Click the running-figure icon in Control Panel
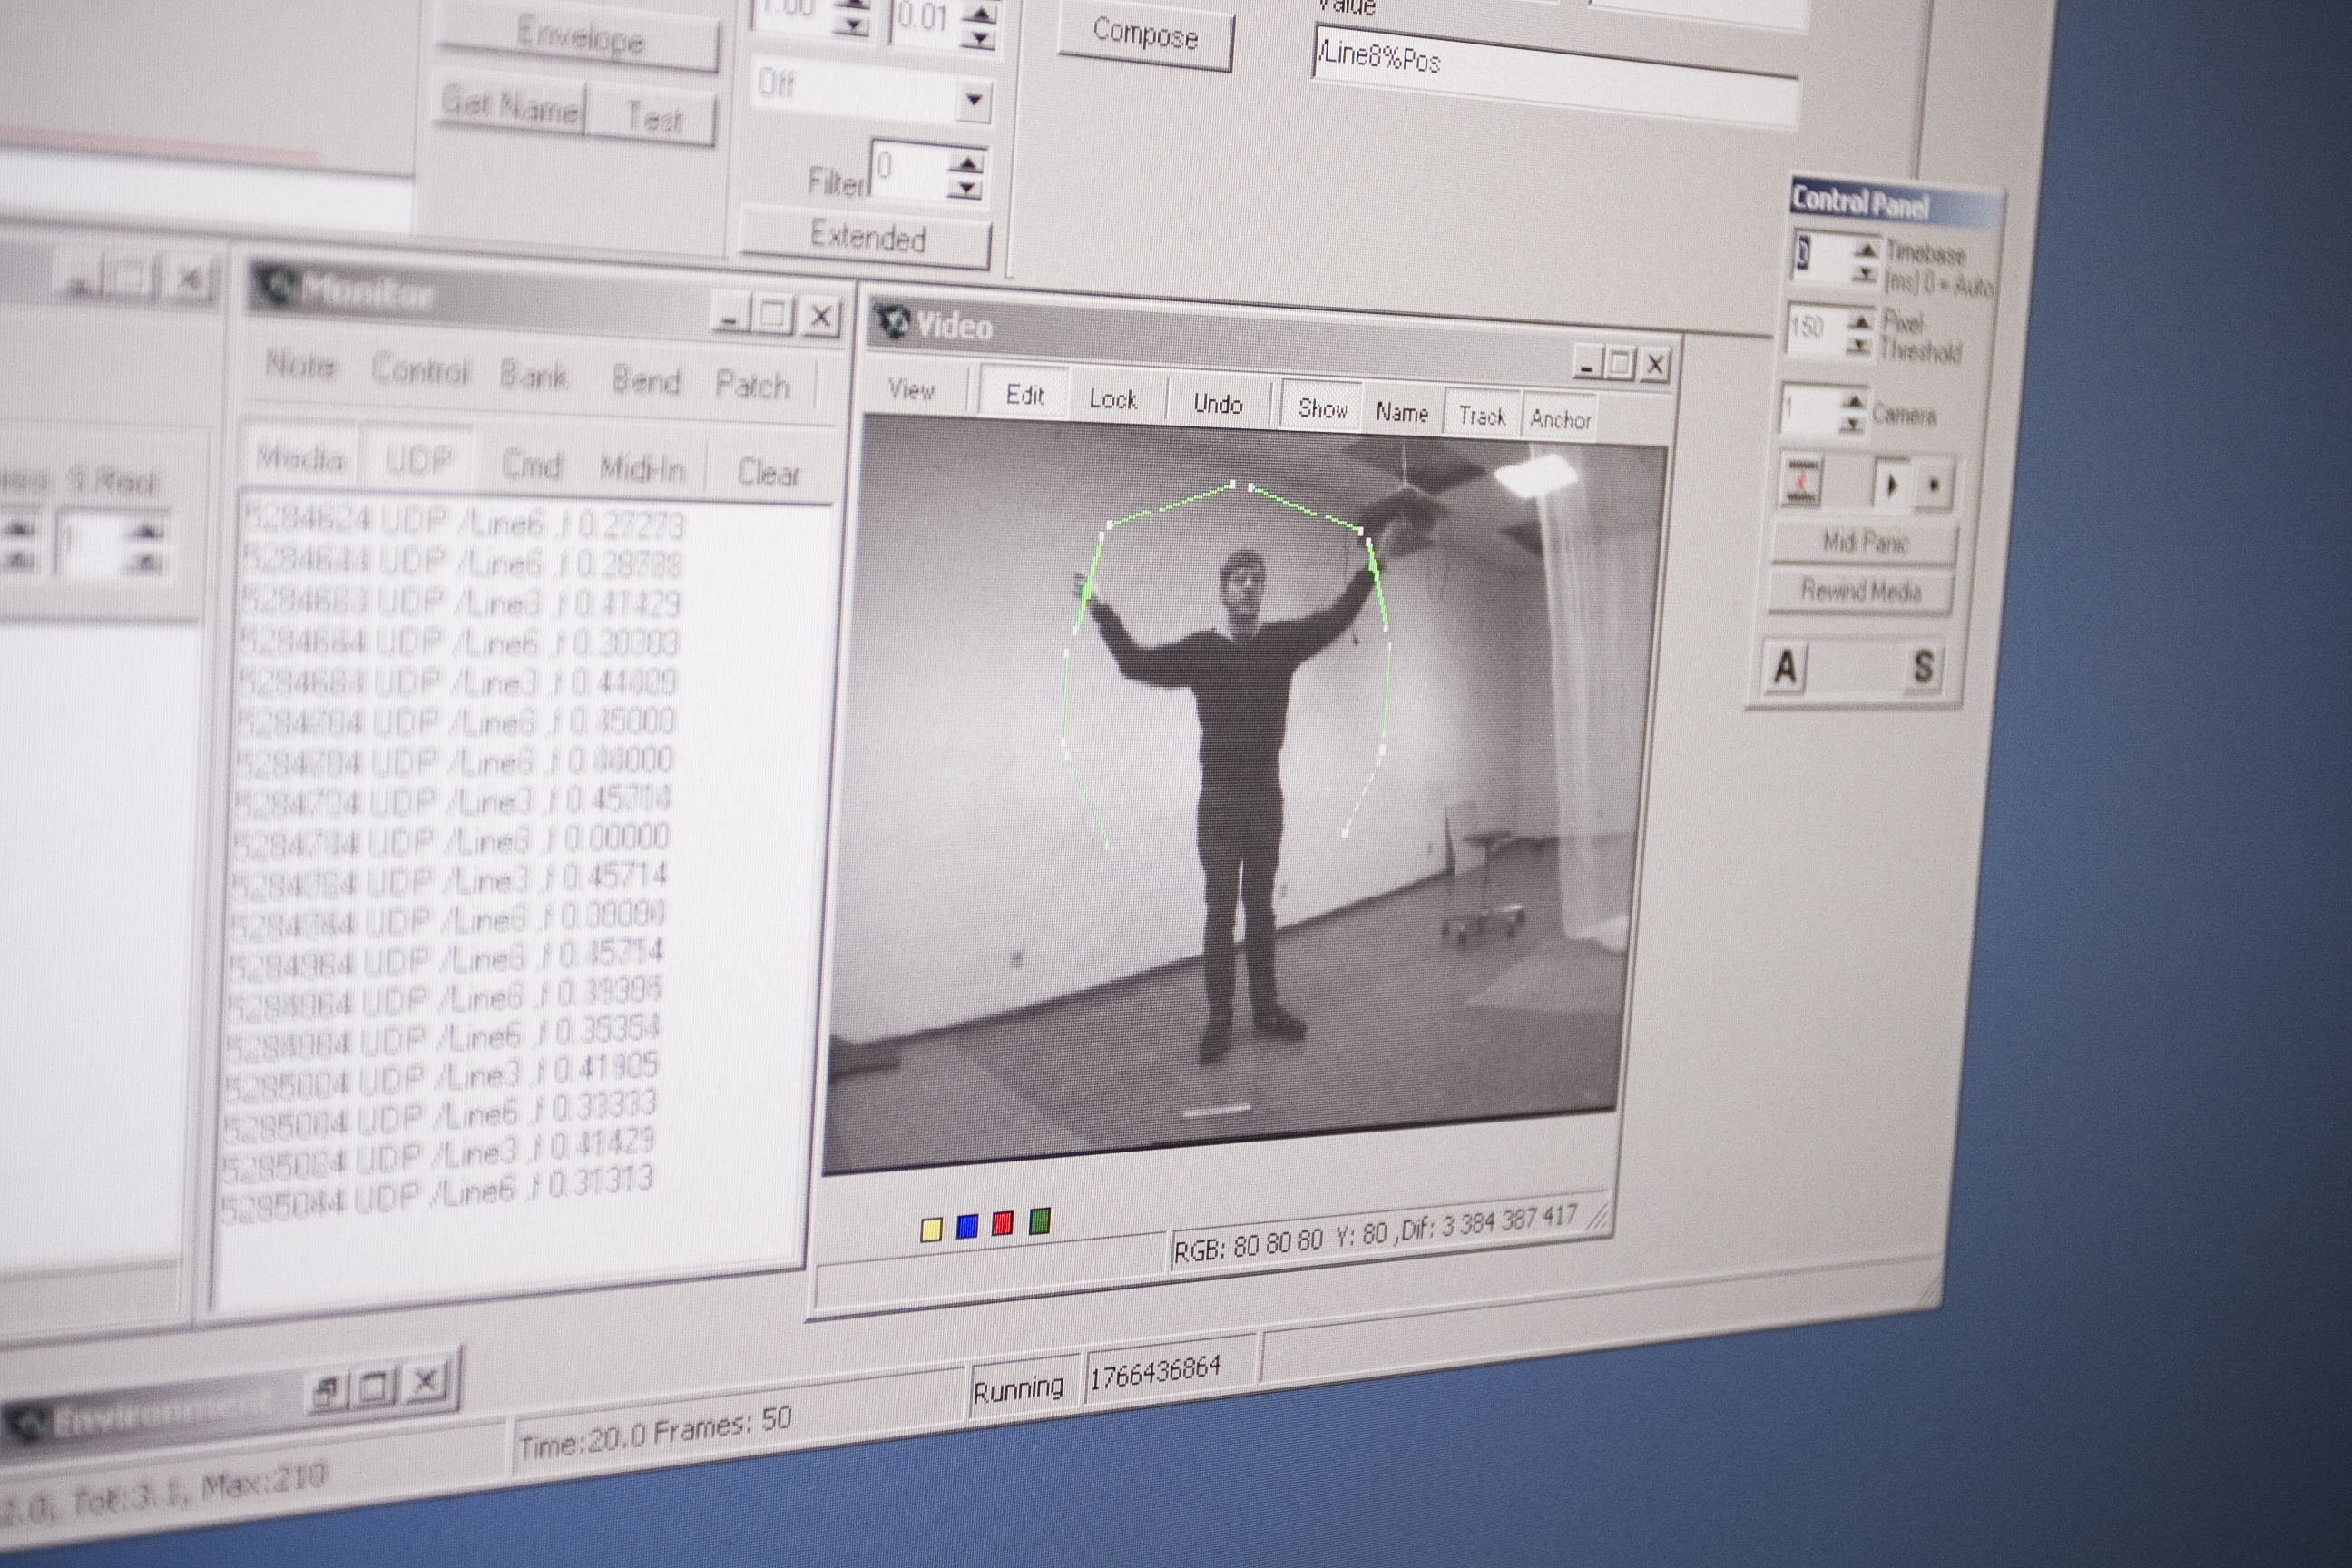 tap(1802, 482)
